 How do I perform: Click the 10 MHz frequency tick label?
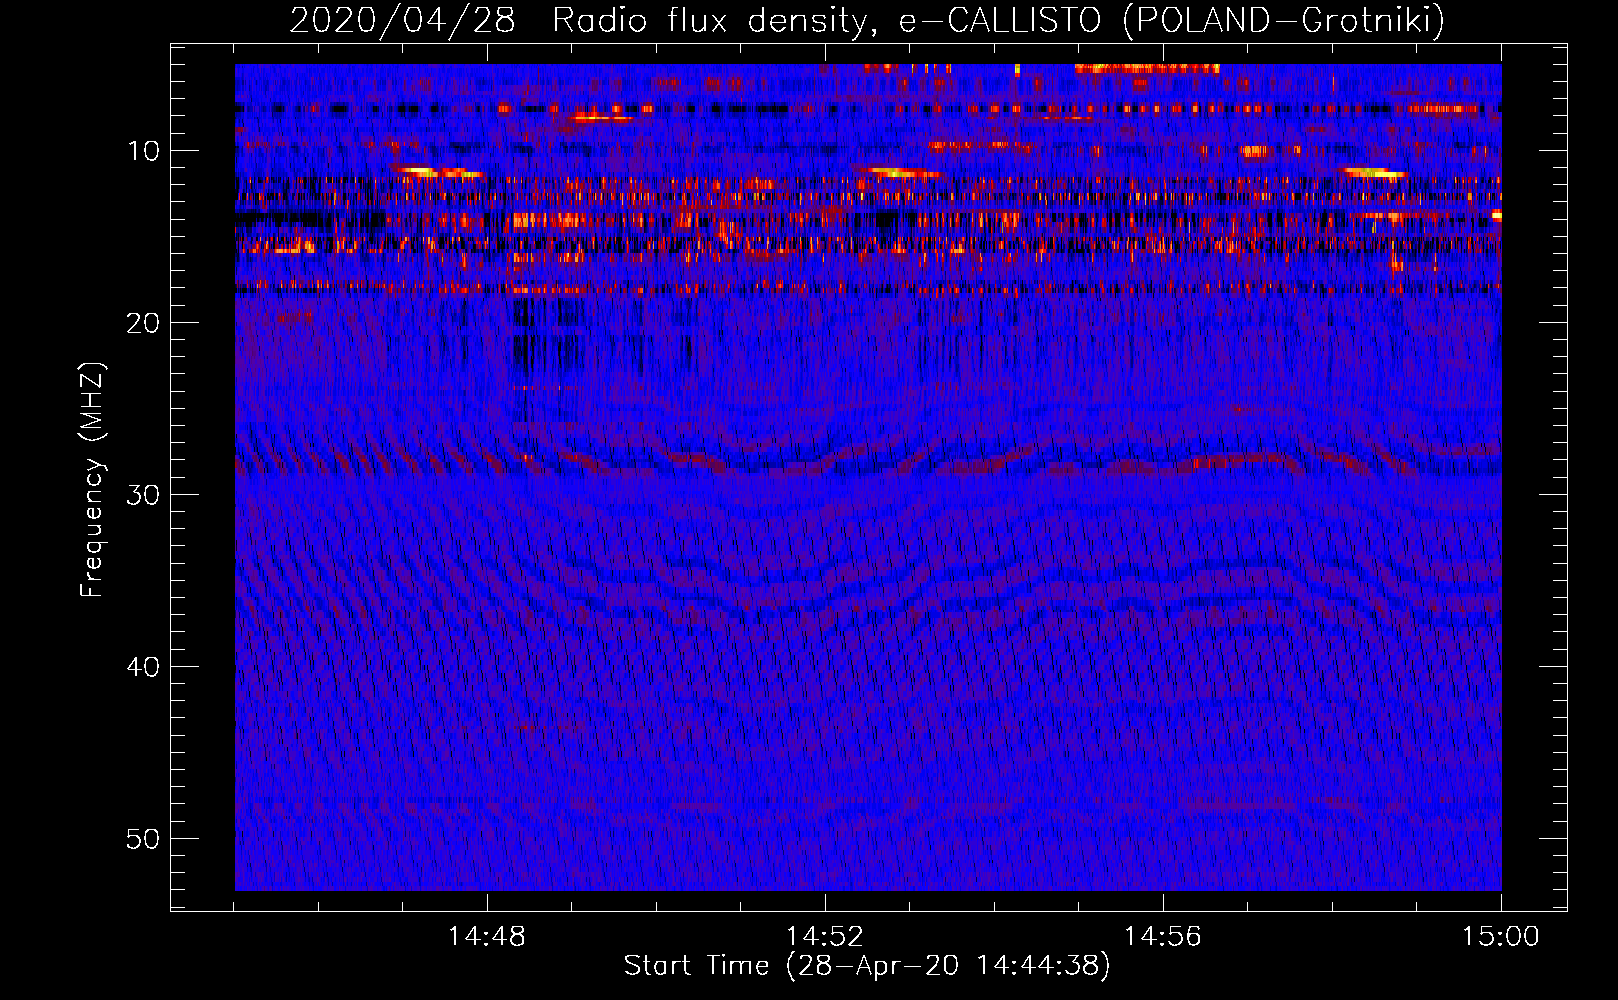pyautogui.click(x=144, y=151)
